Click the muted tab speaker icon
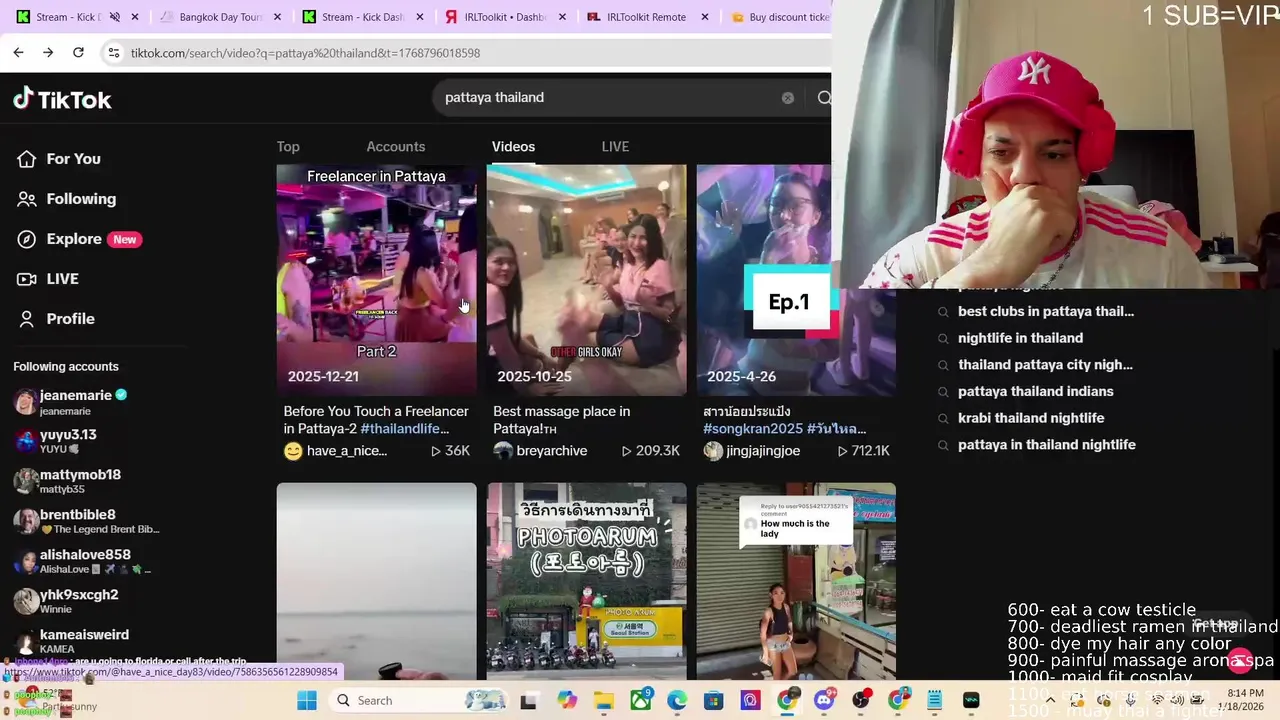The width and height of the screenshot is (1280, 720). [x=114, y=17]
